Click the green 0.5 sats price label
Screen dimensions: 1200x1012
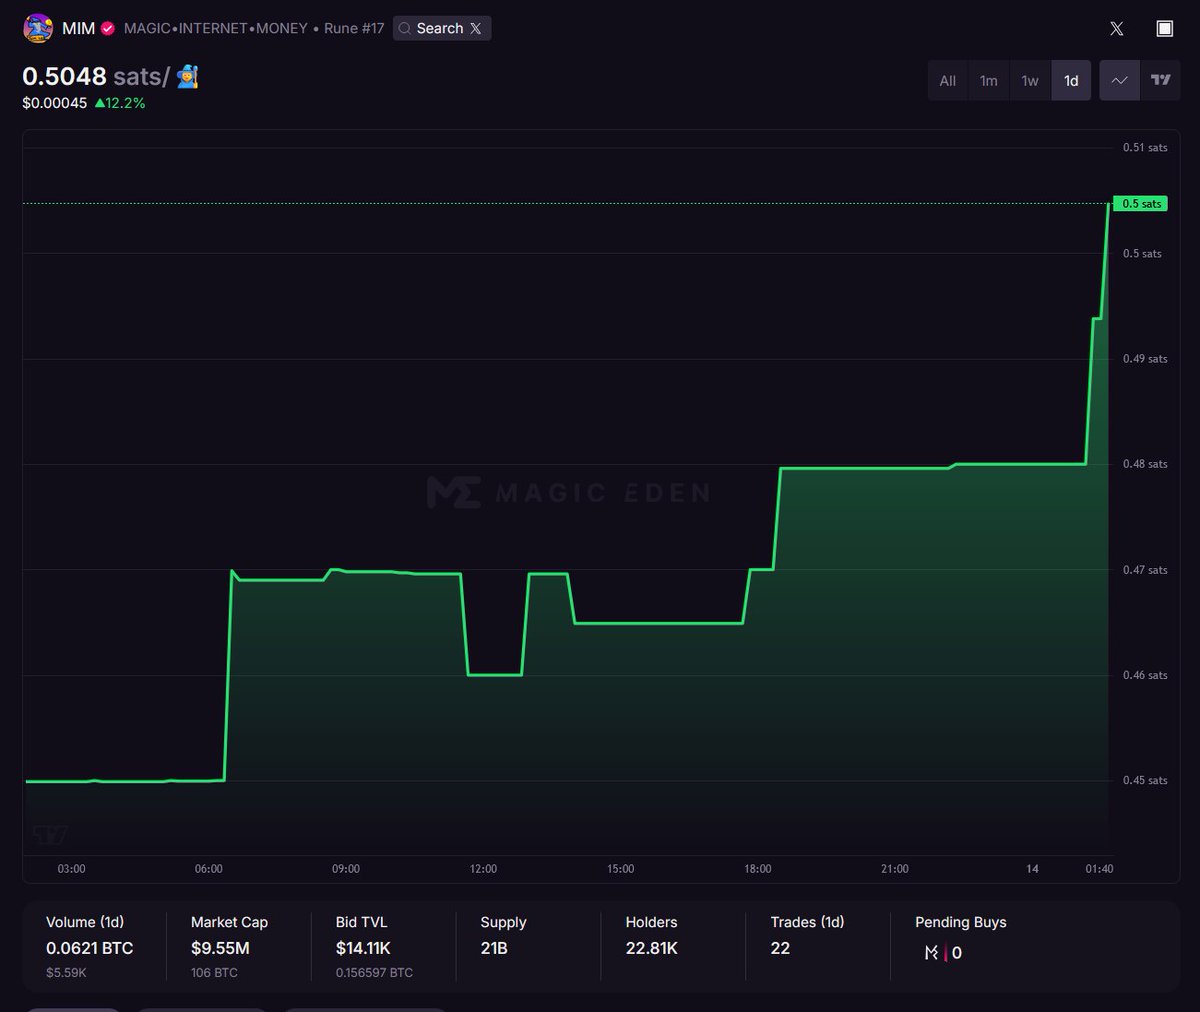click(1141, 204)
